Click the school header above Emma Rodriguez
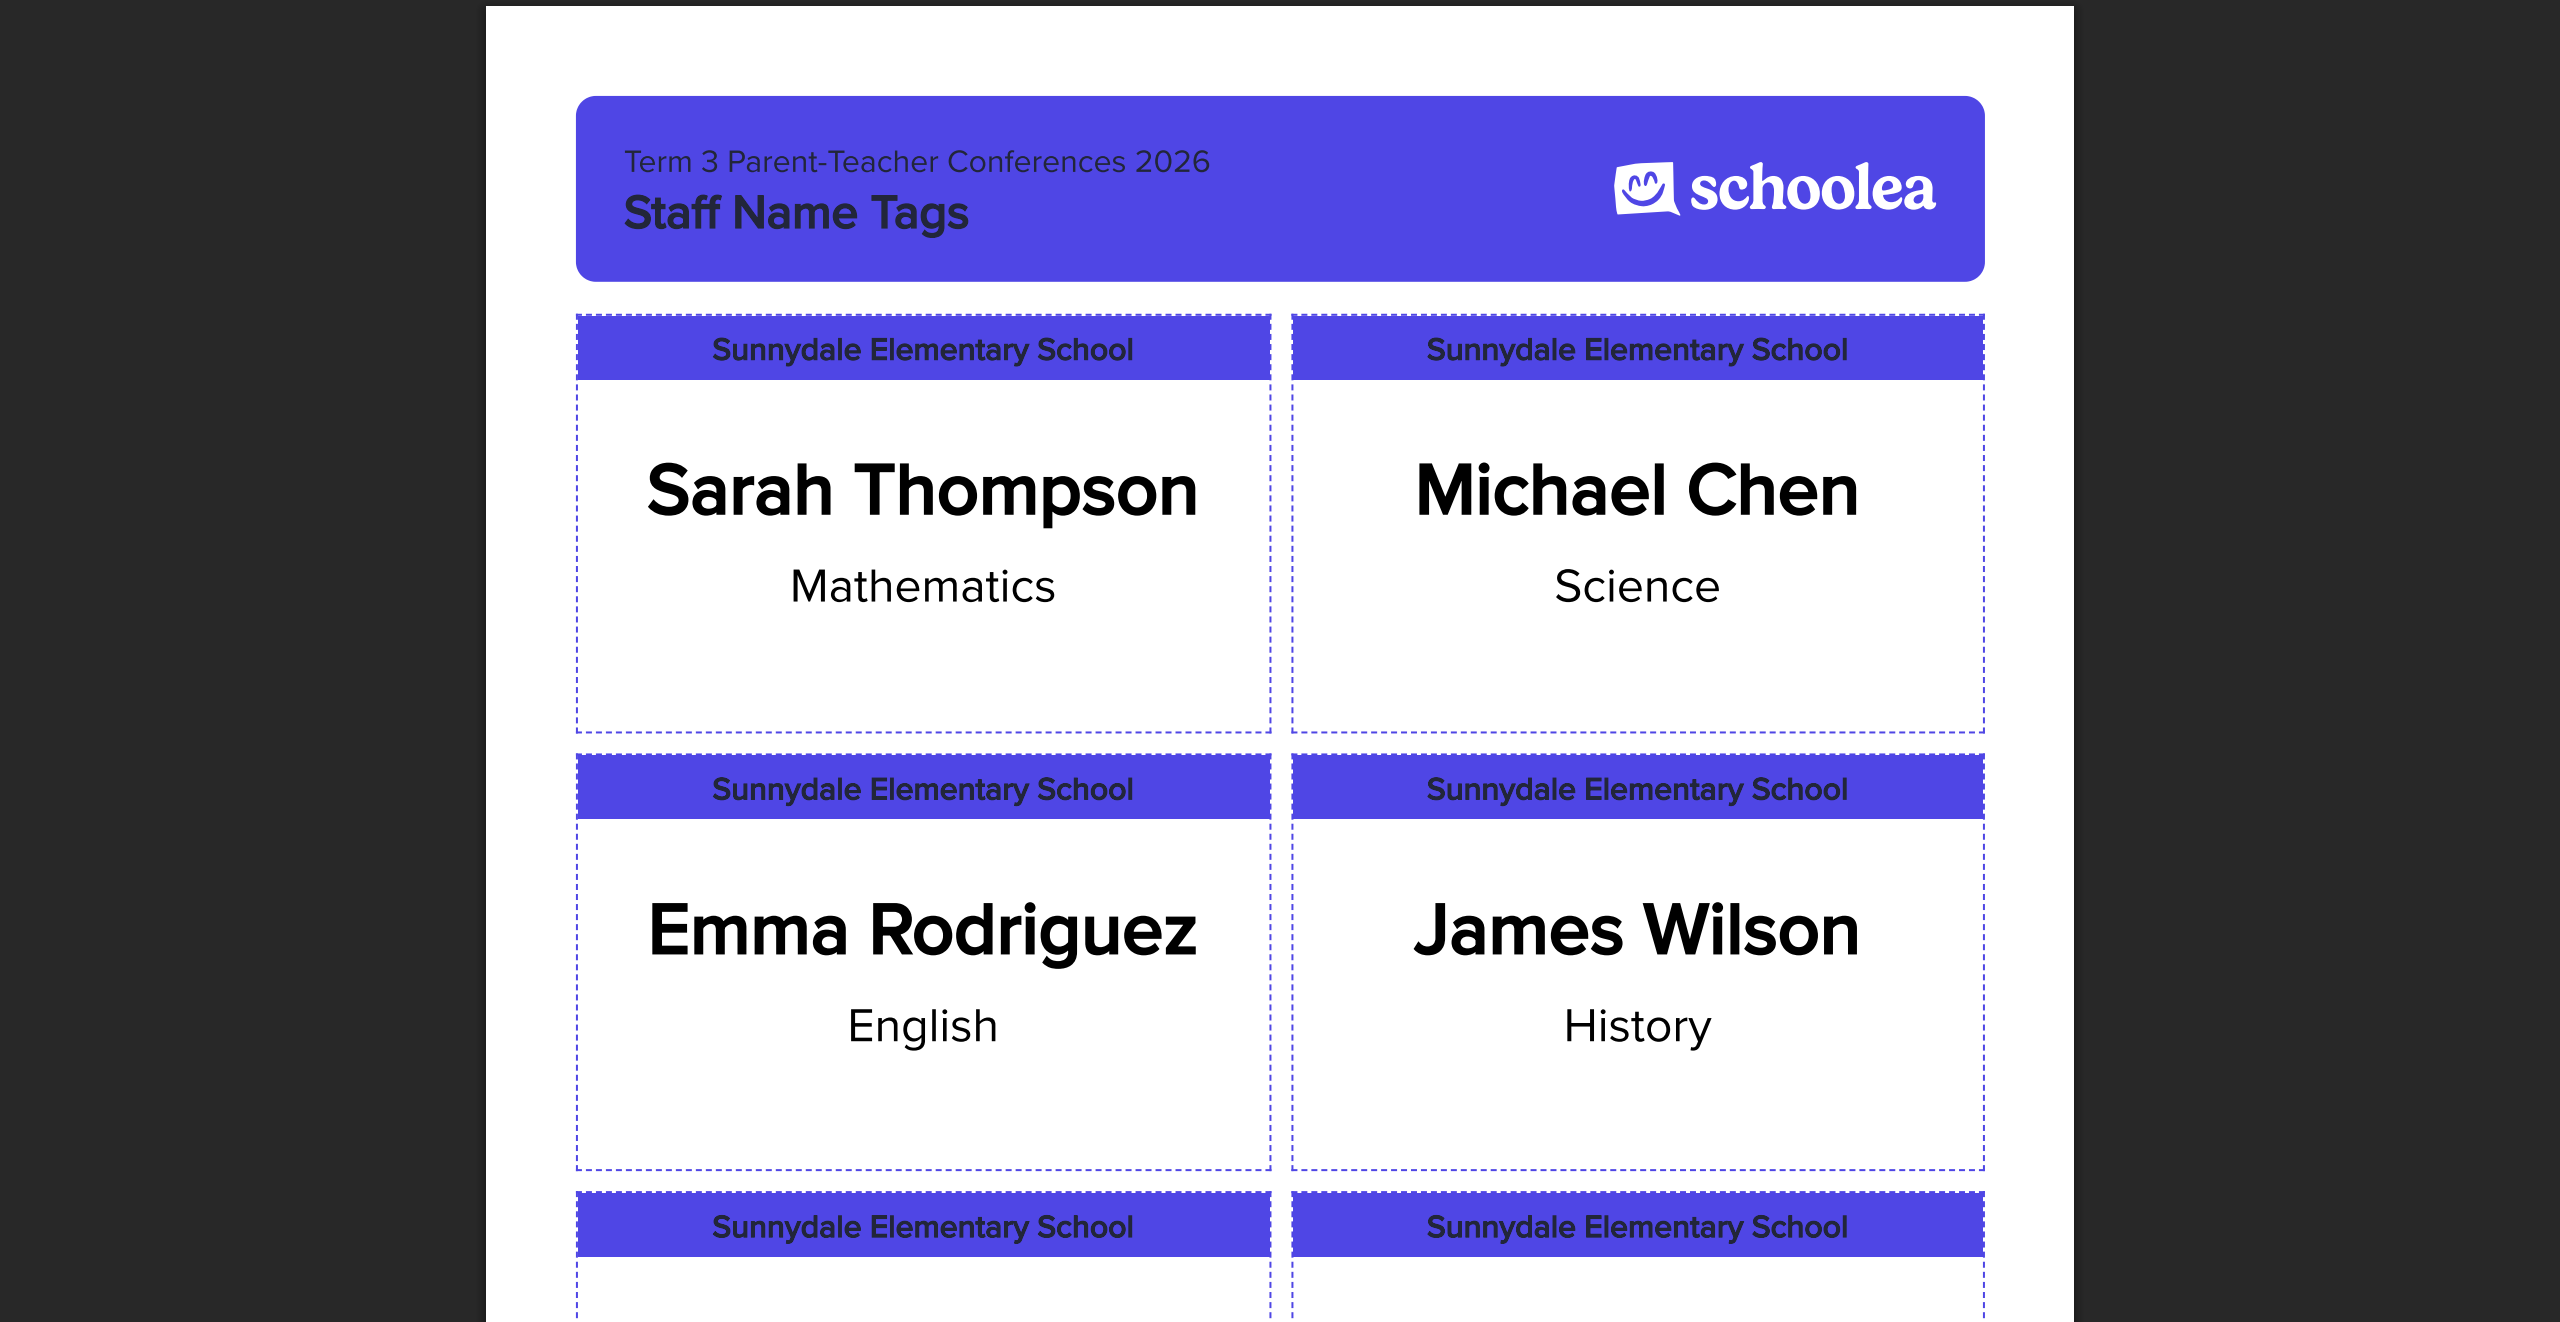This screenshot has width=2560, height=1322. pos(922,789)
